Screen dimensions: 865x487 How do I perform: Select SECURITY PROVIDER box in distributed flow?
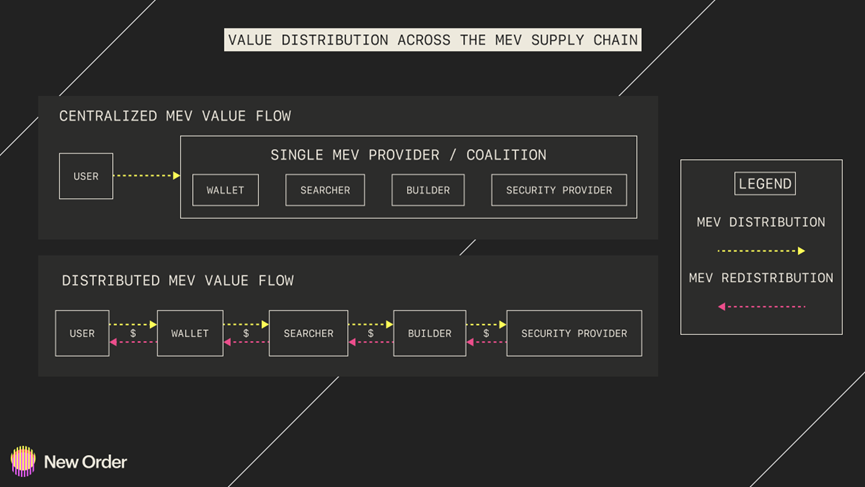tap(574, 333)
